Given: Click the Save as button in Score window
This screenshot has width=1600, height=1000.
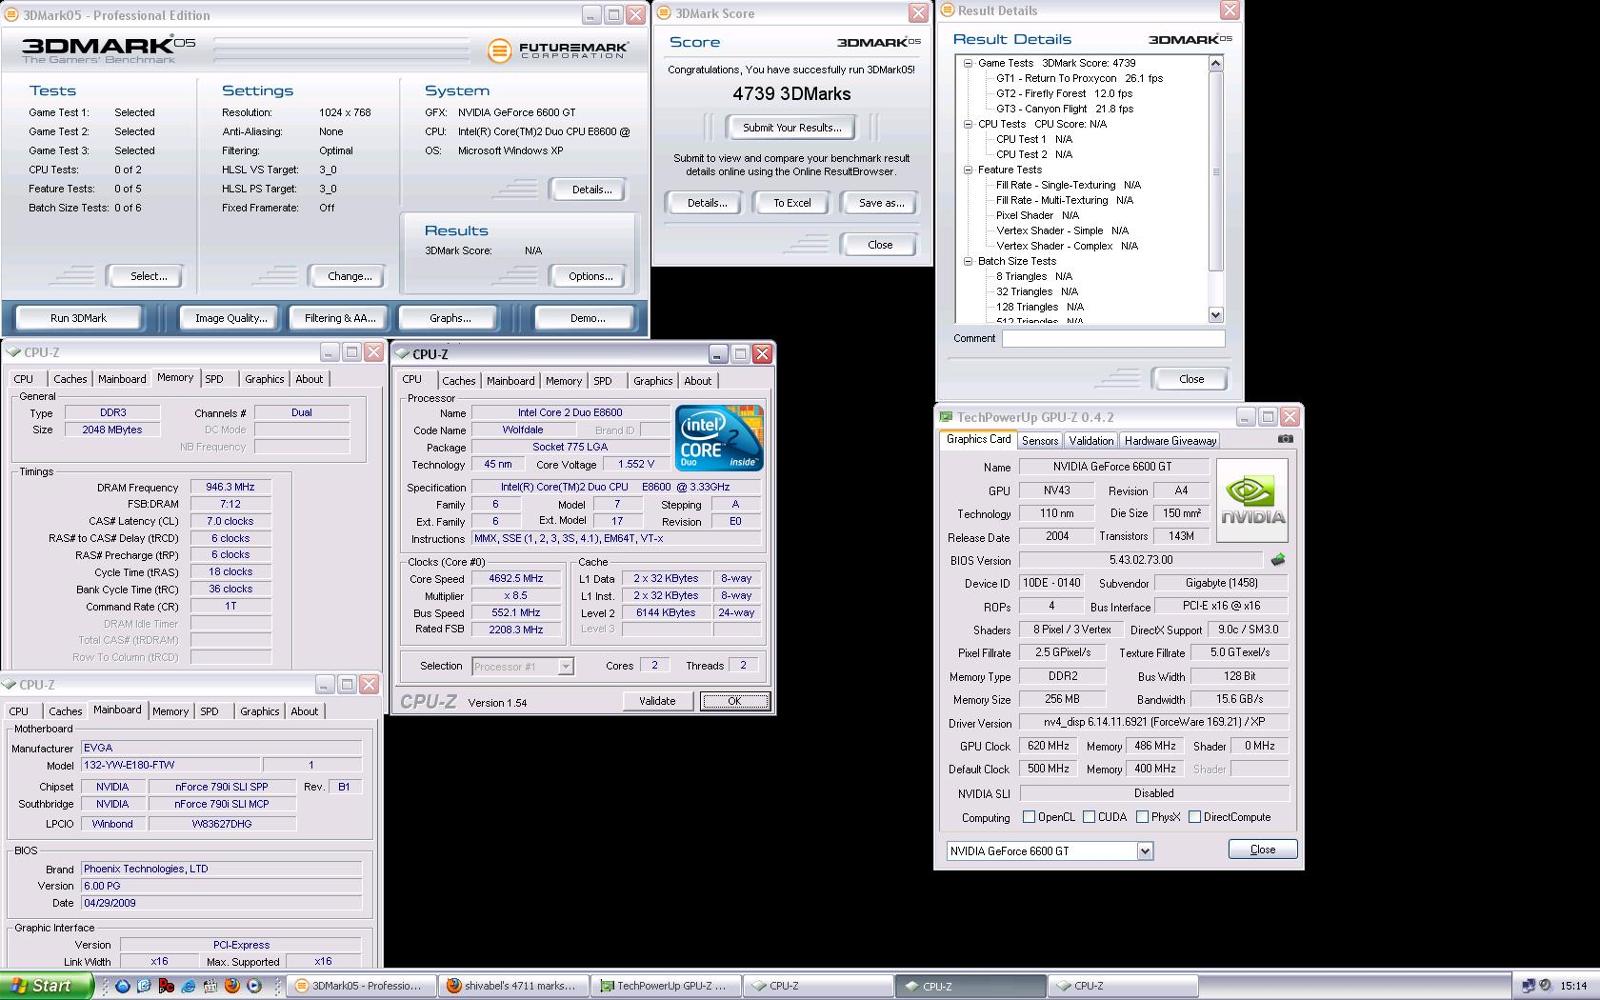Looking at the screenshot, I should (881, 203).
